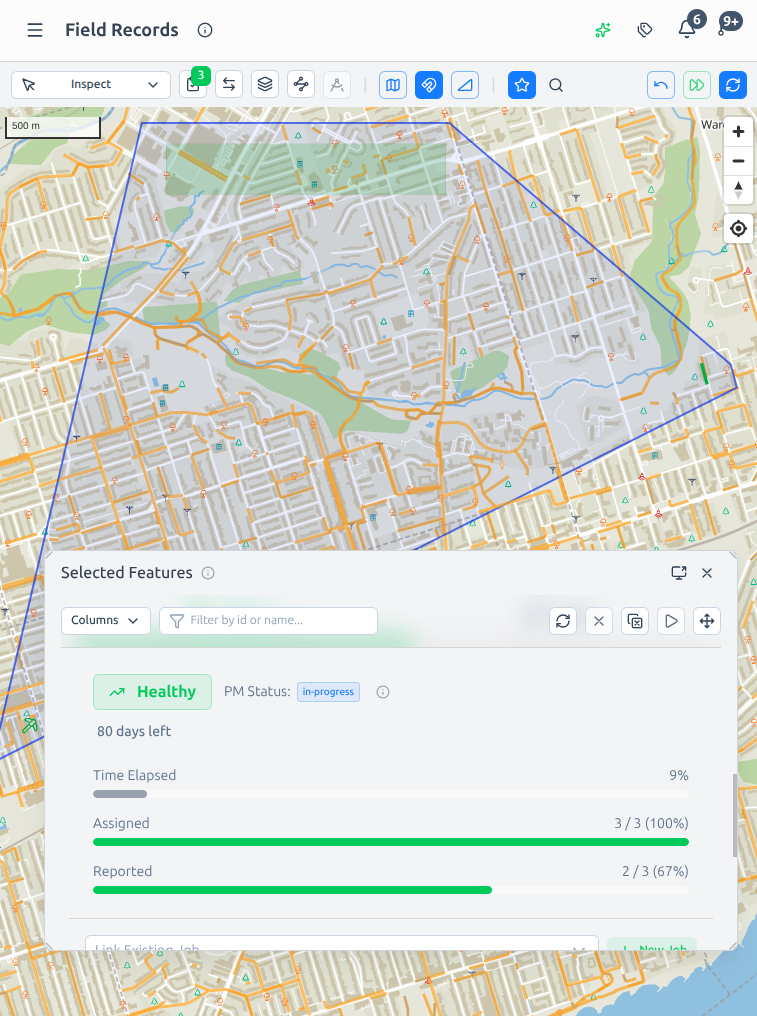Pop out Selected Features panel to window
This screenshot has width=757, height=1016.
pos(679,573)
